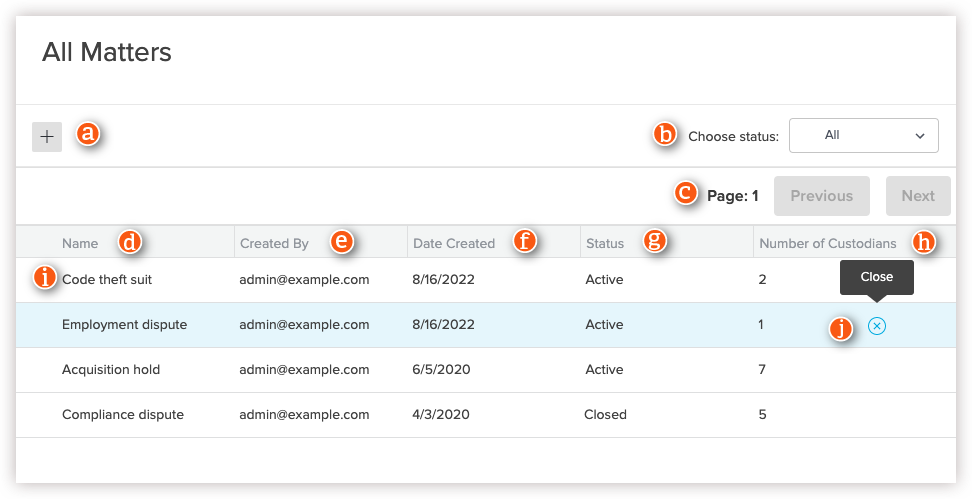Sort by the Date Created column header
The height and width of the screenshot is (499, 972).
point(454,243)
